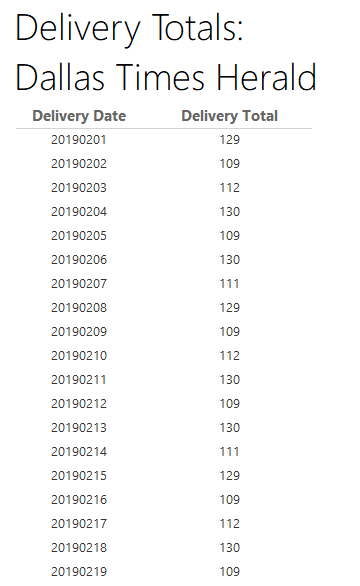Select date cell 20190201
Viewport: 360px width, 586px height.
click(x=79, y=140)
